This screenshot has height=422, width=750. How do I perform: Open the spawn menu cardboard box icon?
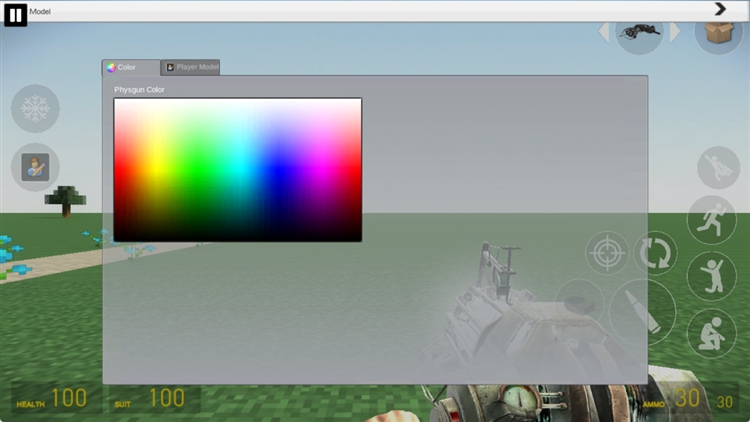click(x=719, y=33)
